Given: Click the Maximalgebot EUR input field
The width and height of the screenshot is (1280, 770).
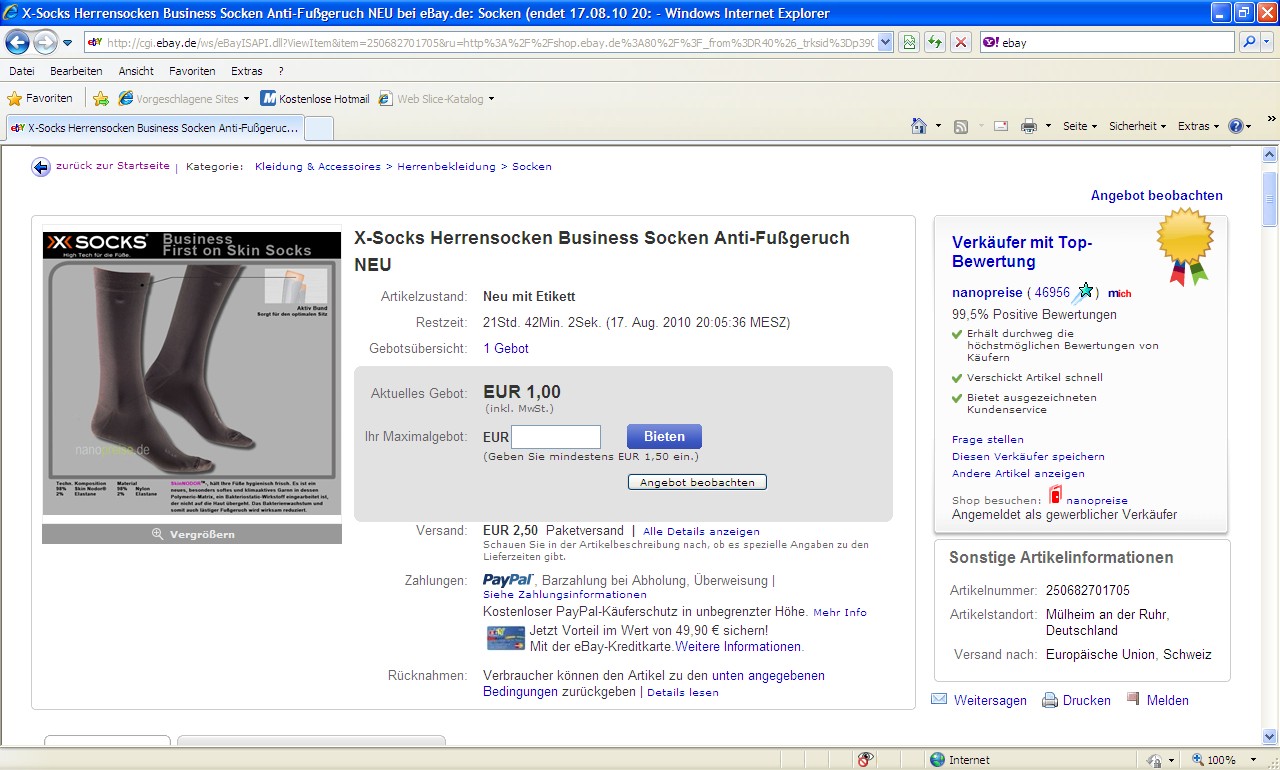Looking at the screenshot, I should tap(556, 437).
